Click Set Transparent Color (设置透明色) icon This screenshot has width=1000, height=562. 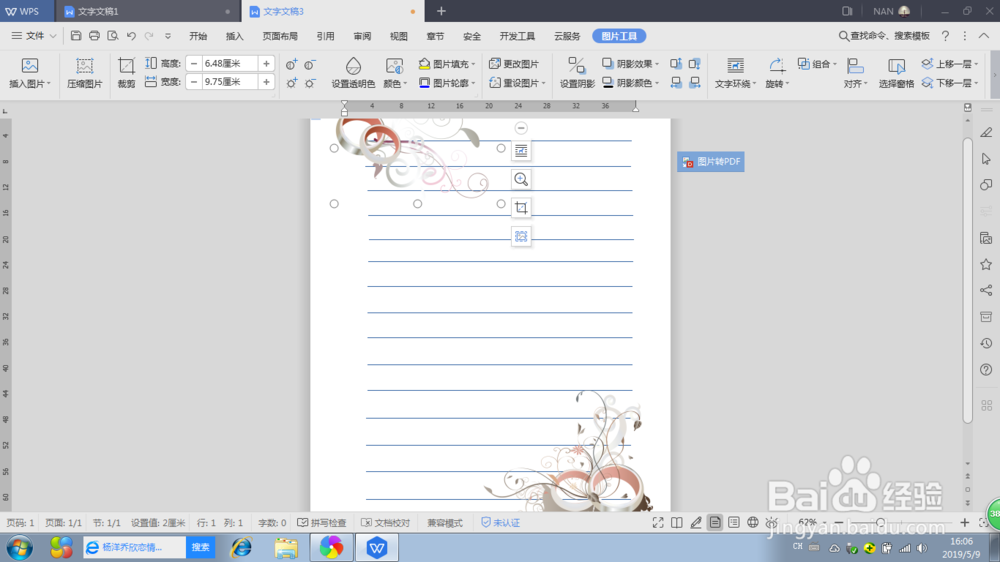353,66
